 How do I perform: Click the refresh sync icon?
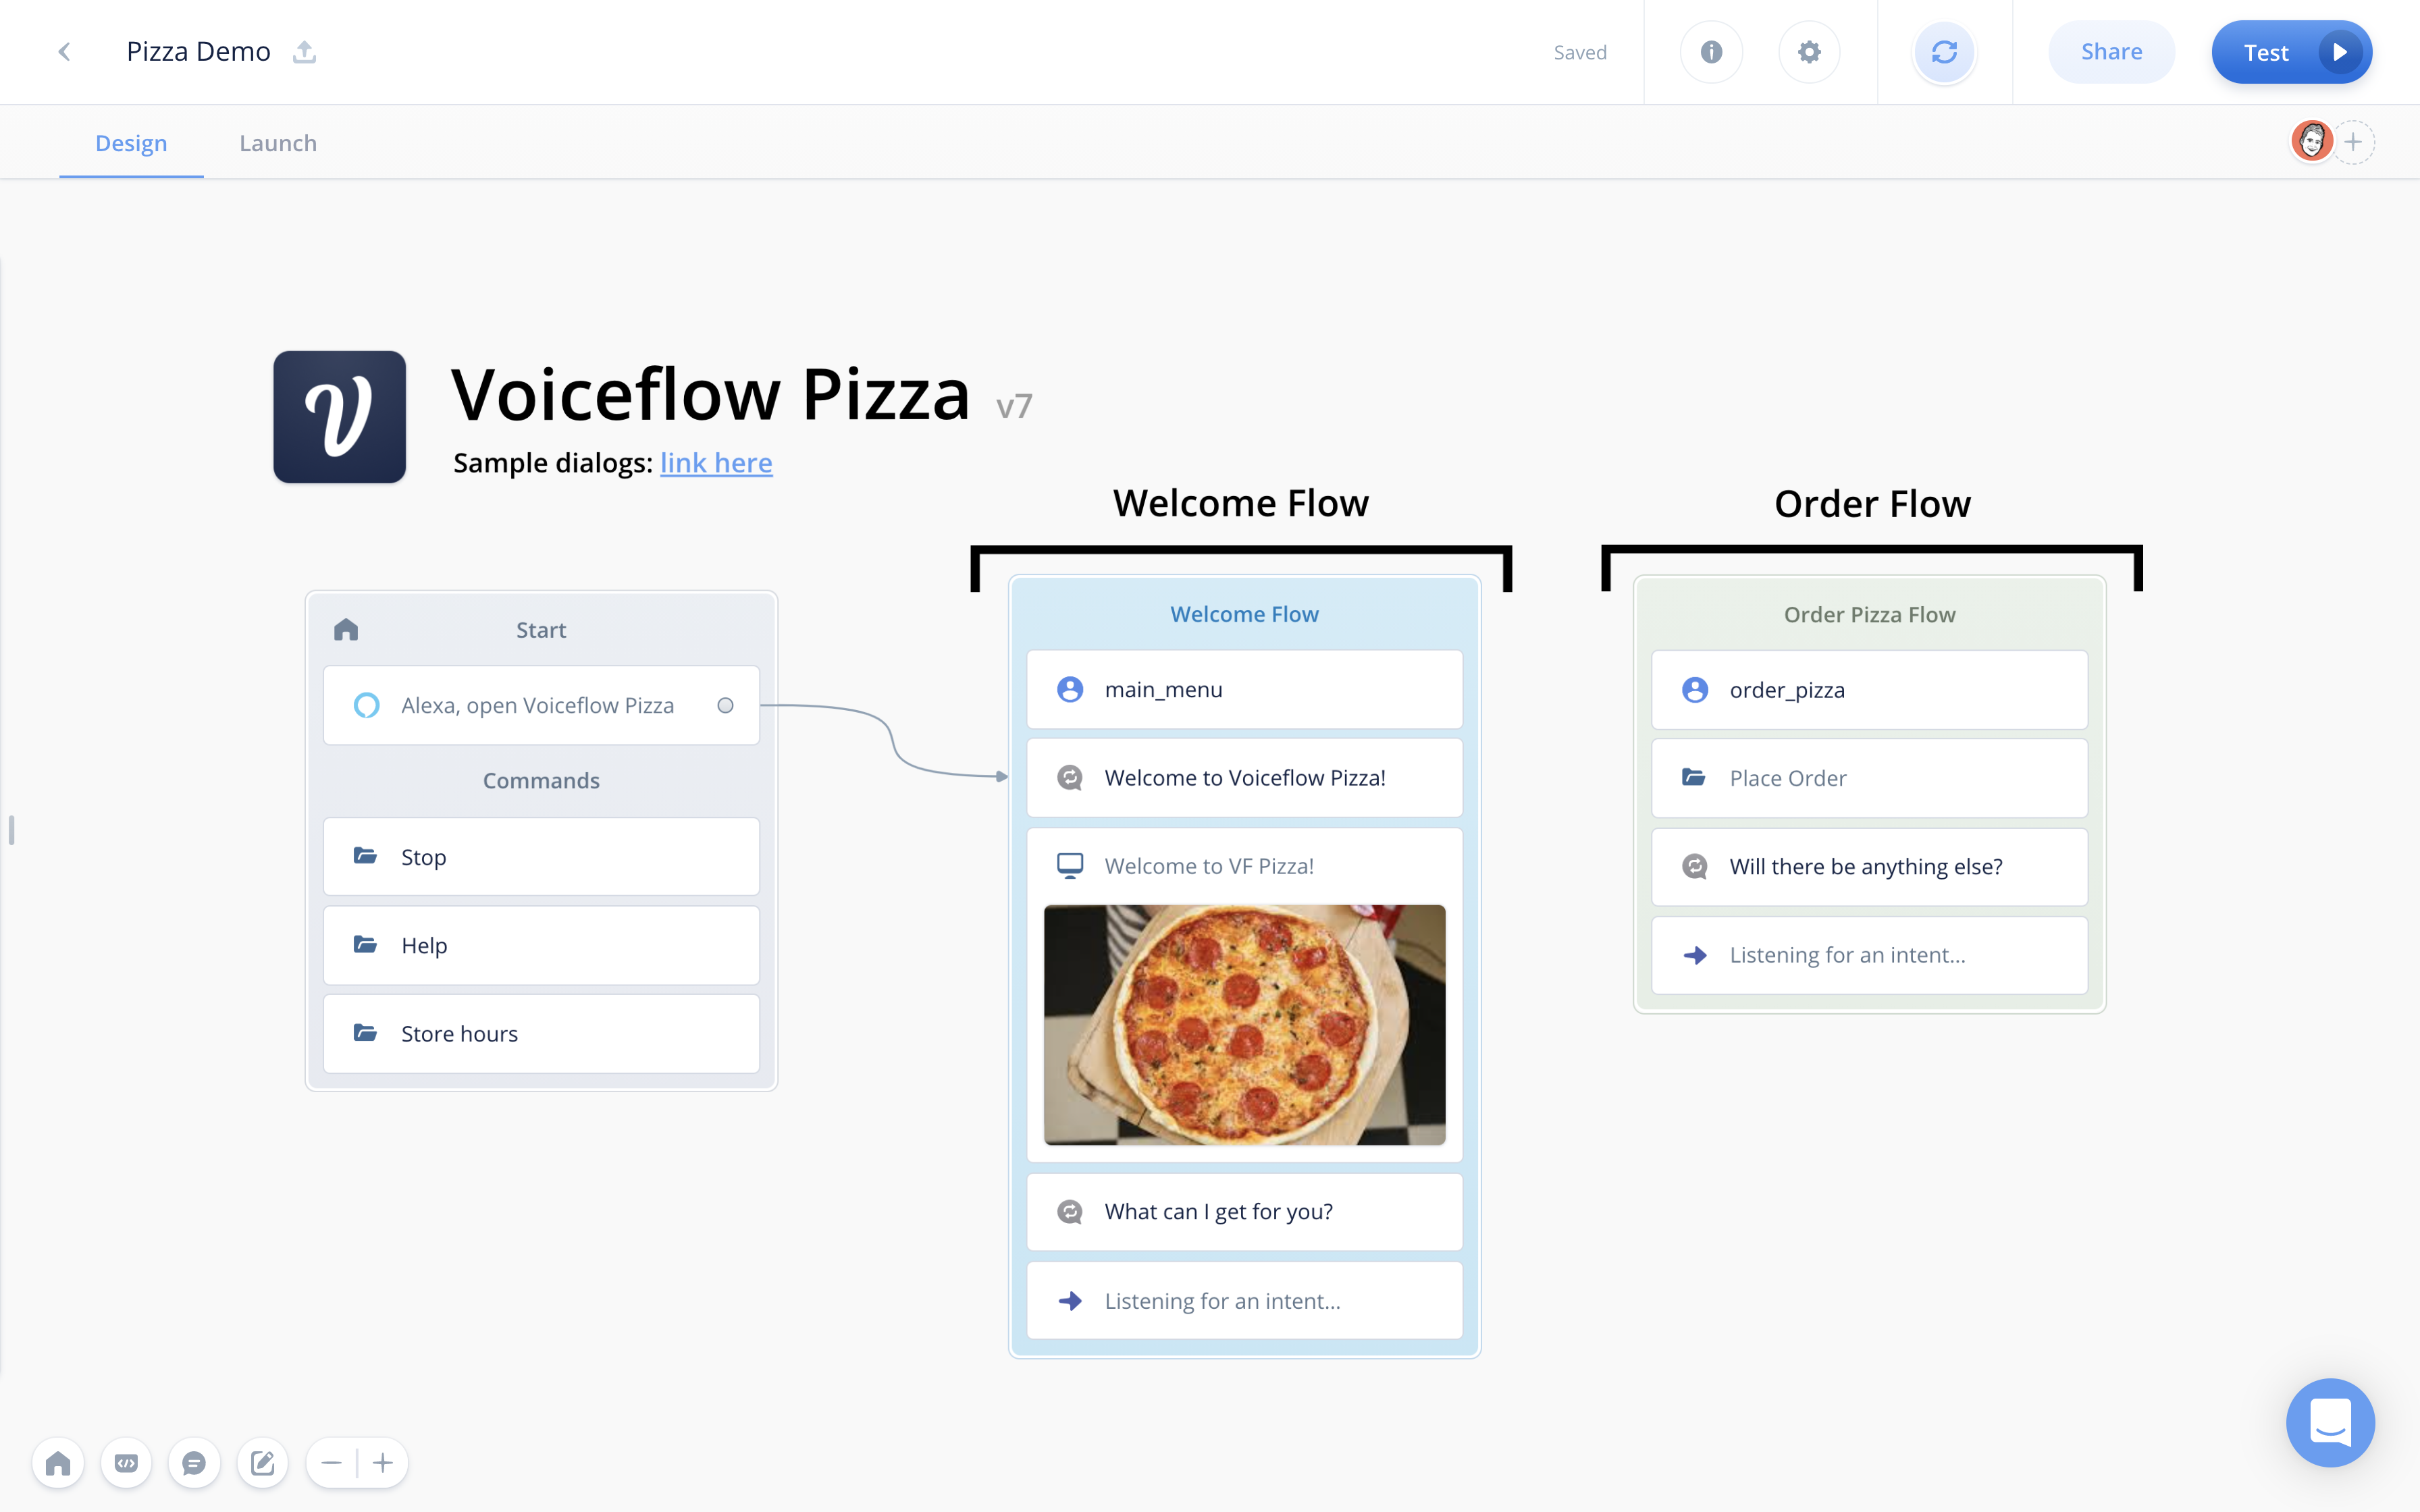(x=1944, y=52)
